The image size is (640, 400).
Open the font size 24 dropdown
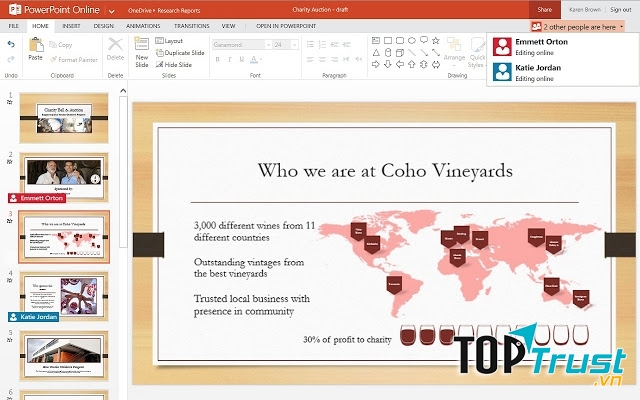tap(294, 44)
